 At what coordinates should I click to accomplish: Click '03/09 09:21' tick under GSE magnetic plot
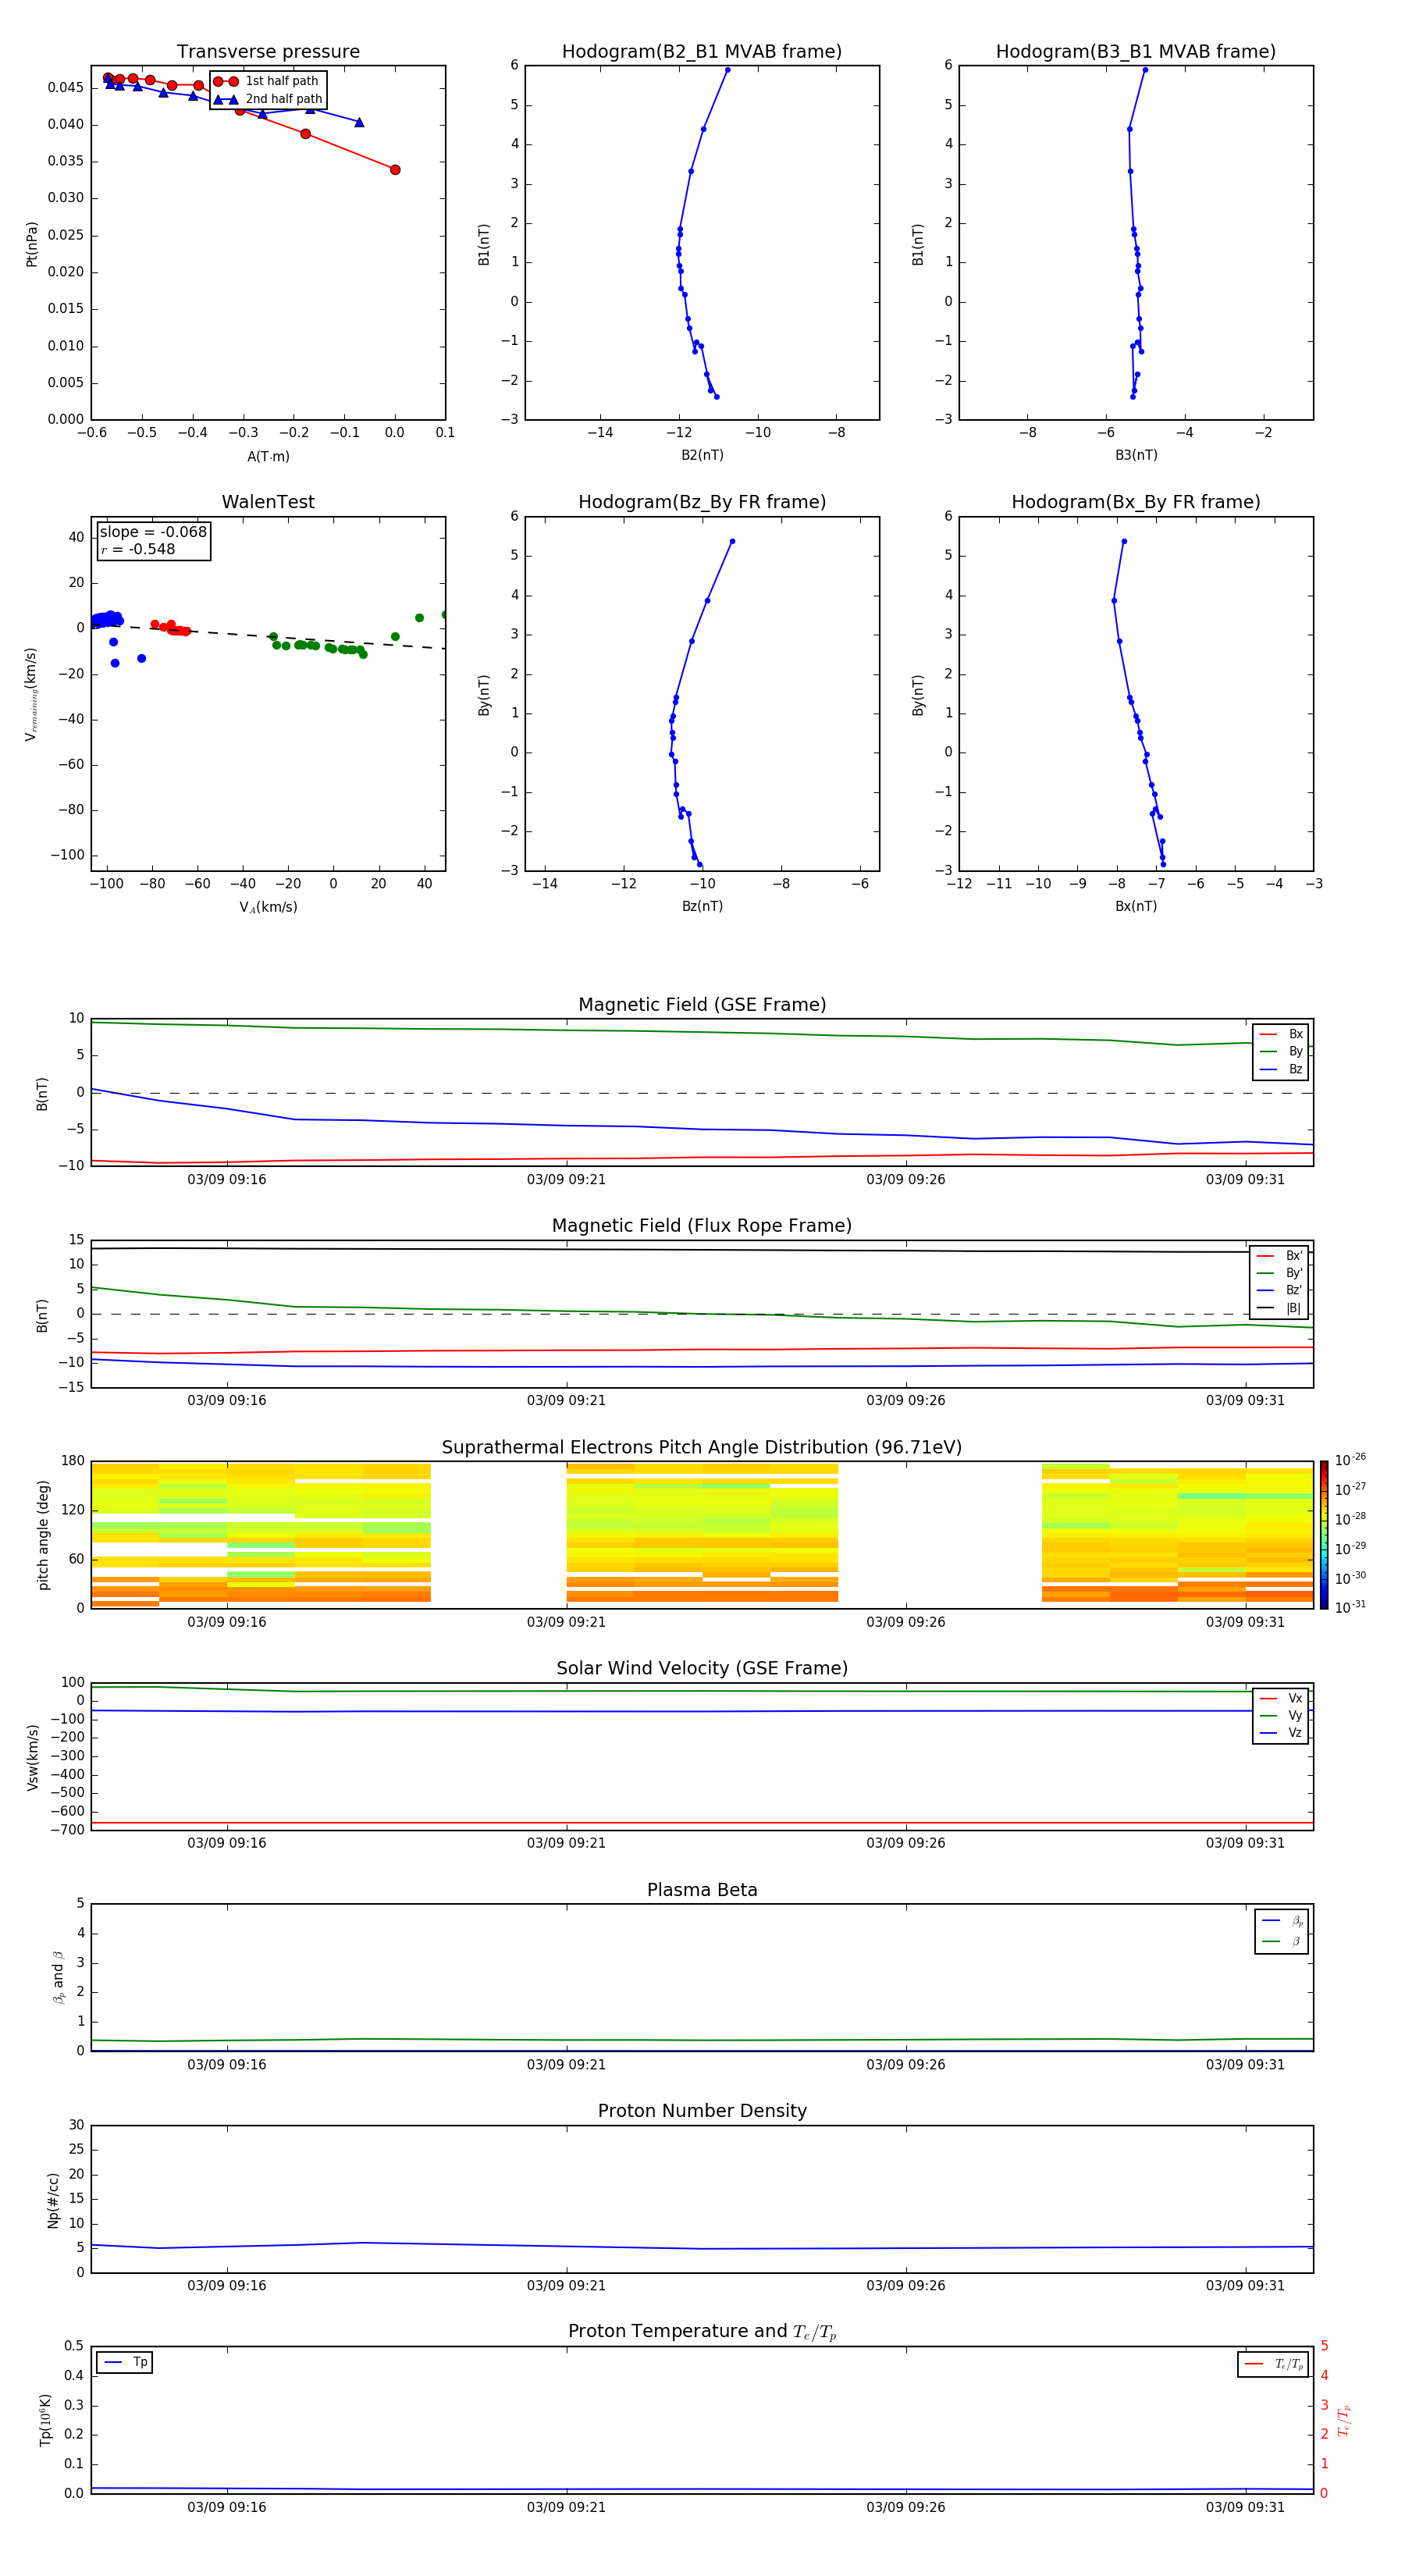coord(566,1180)
